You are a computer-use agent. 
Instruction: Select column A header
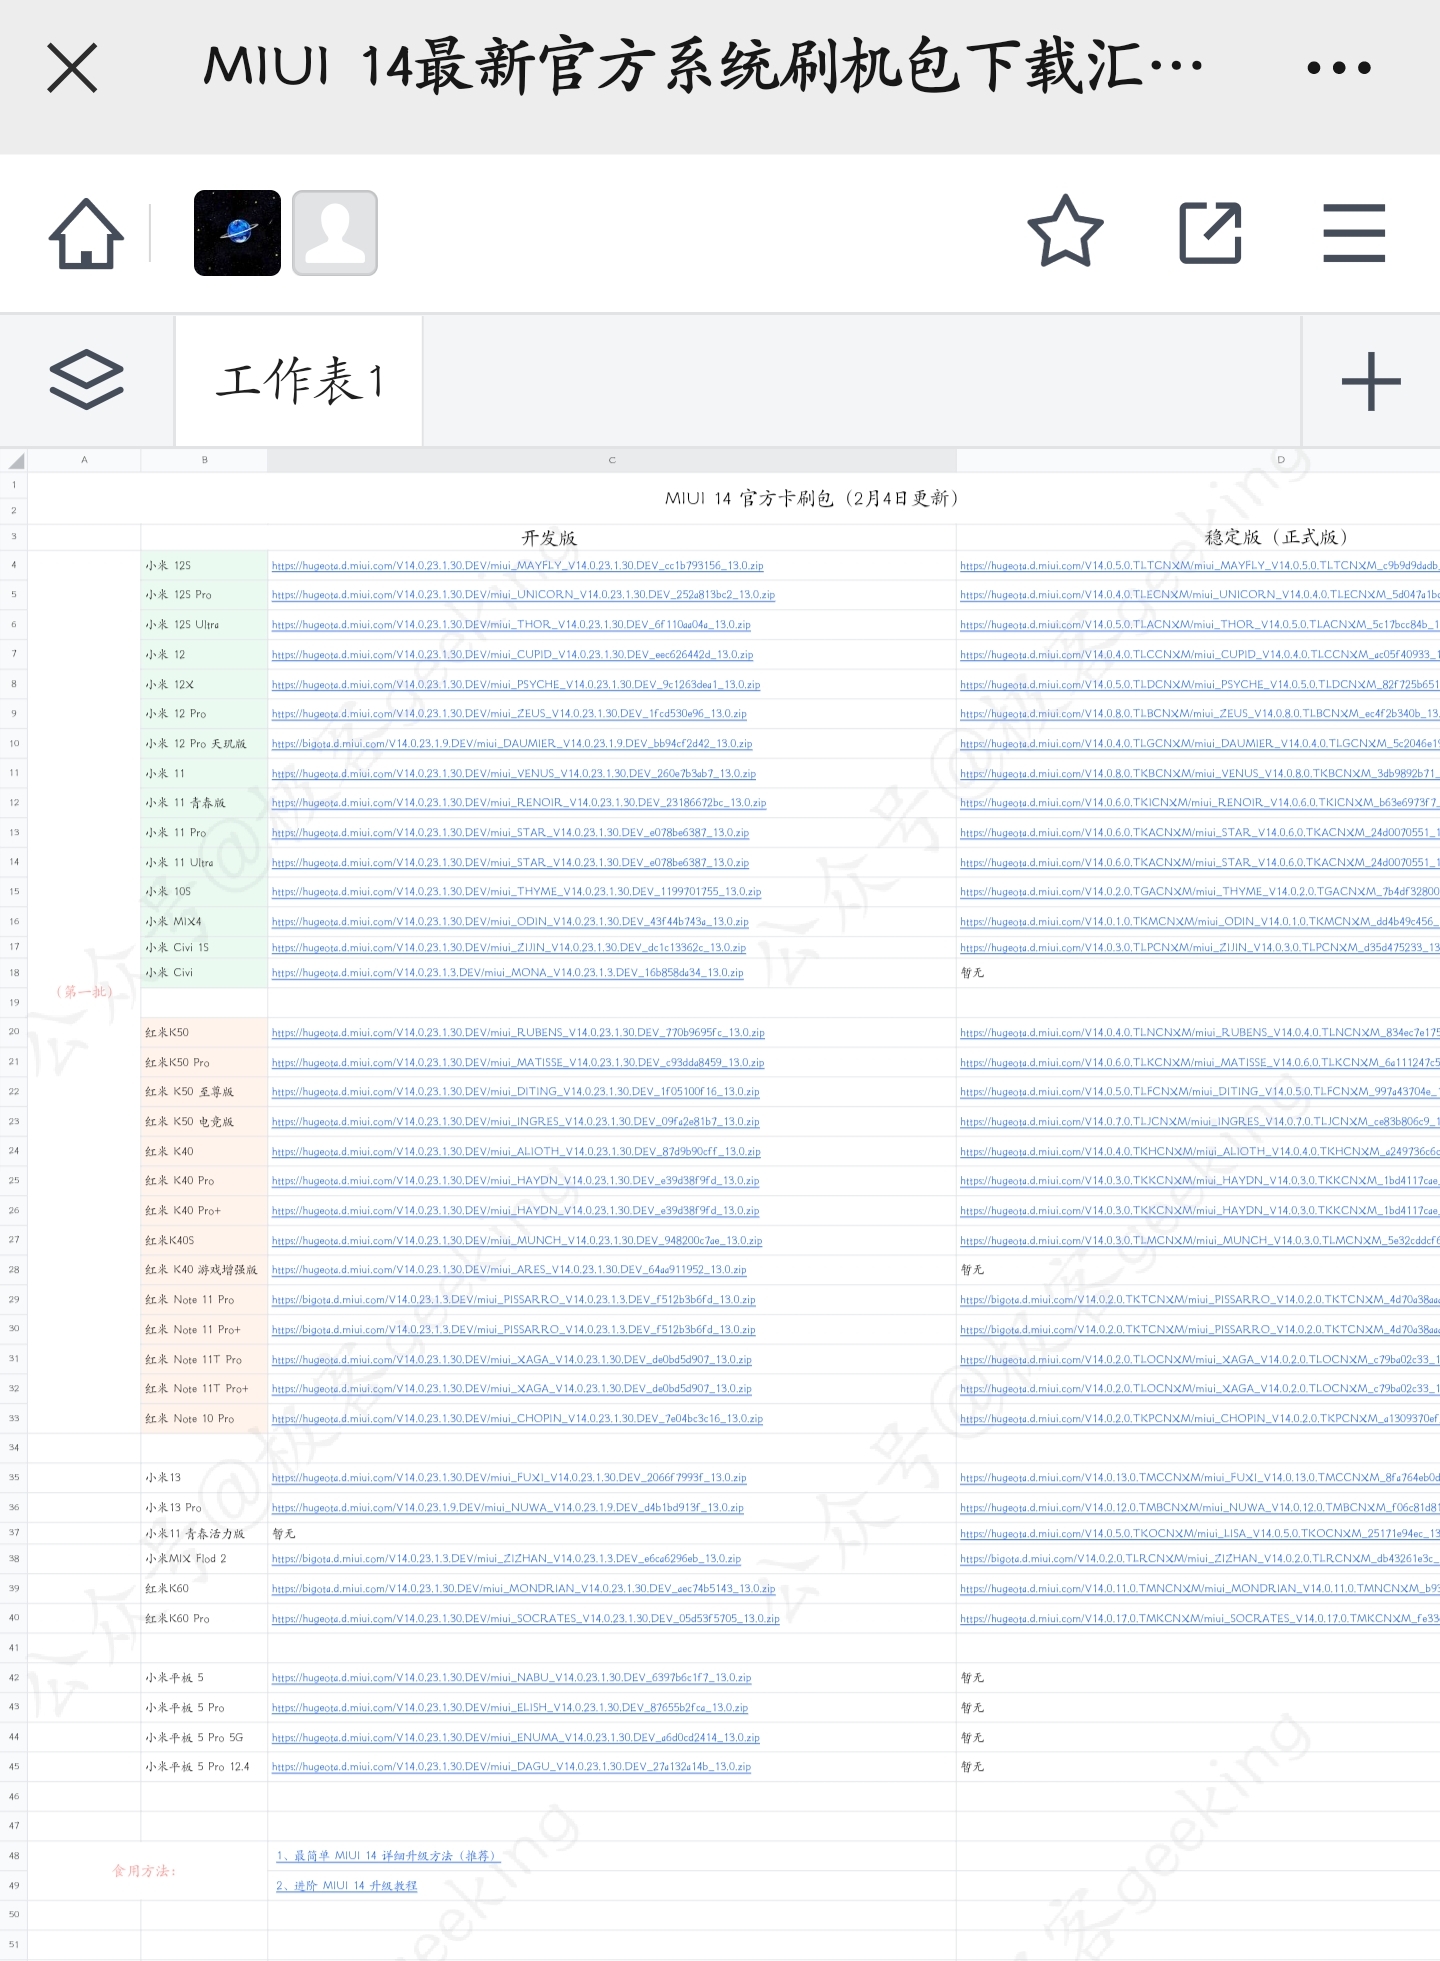(x=84, y=460)
